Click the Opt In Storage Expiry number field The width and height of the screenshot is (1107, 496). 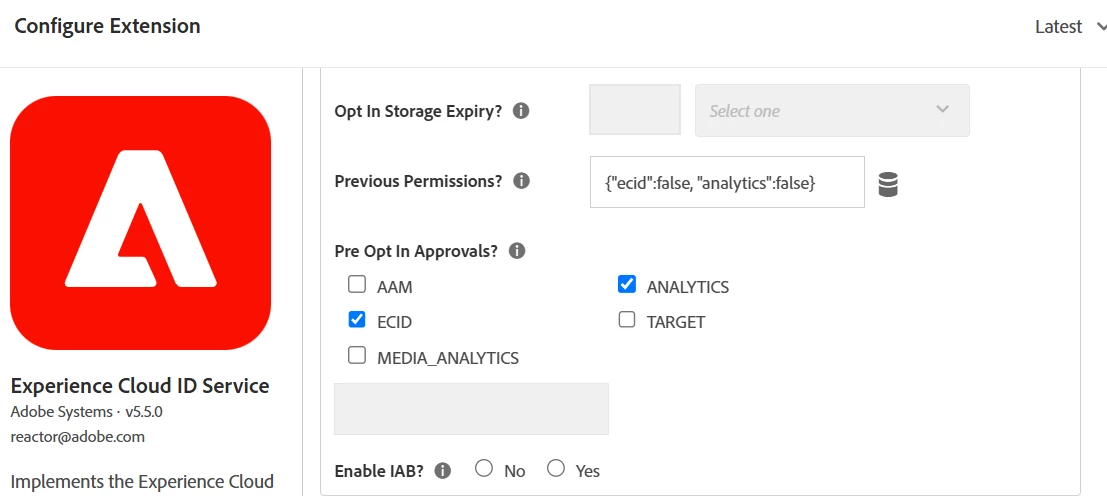tap(635, 110)
